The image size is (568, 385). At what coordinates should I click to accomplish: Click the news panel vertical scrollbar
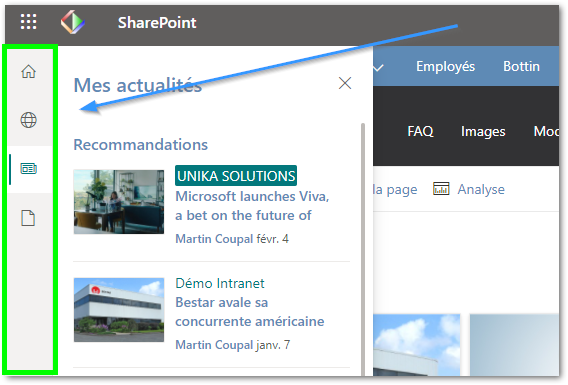coord(363,249)
